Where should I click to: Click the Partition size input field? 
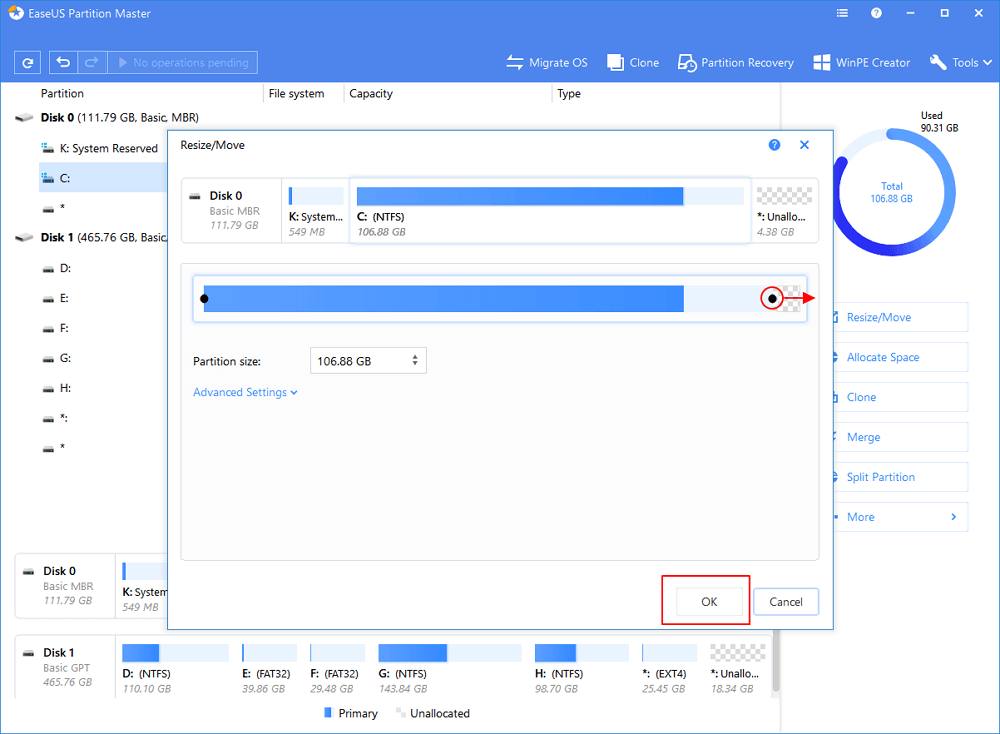click(368, 361)
